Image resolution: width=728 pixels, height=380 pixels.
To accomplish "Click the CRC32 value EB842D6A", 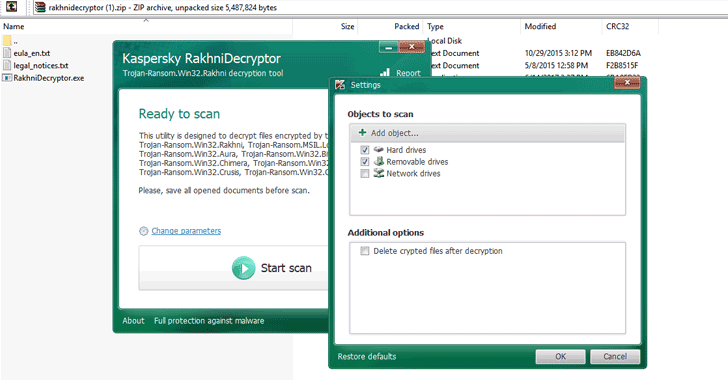I will (623, 53).
